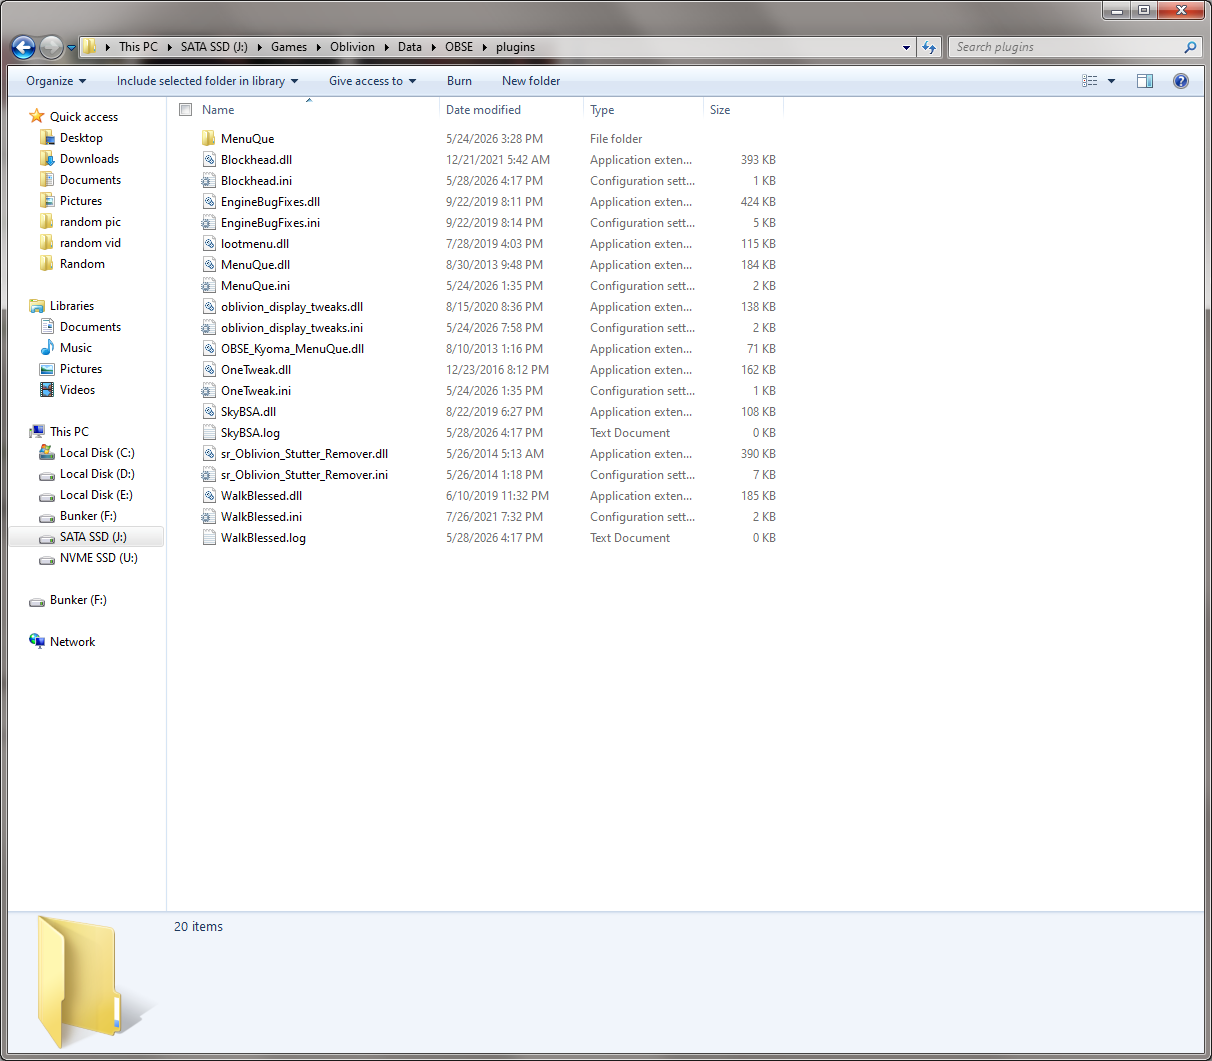This screenshot has height=1061, width=1212.
Task: Click the search magnifier icon
Action: point(1190,47)
